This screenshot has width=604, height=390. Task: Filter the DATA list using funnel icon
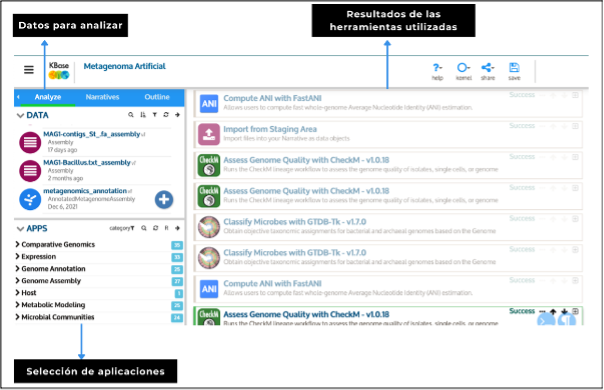point(154,115)
